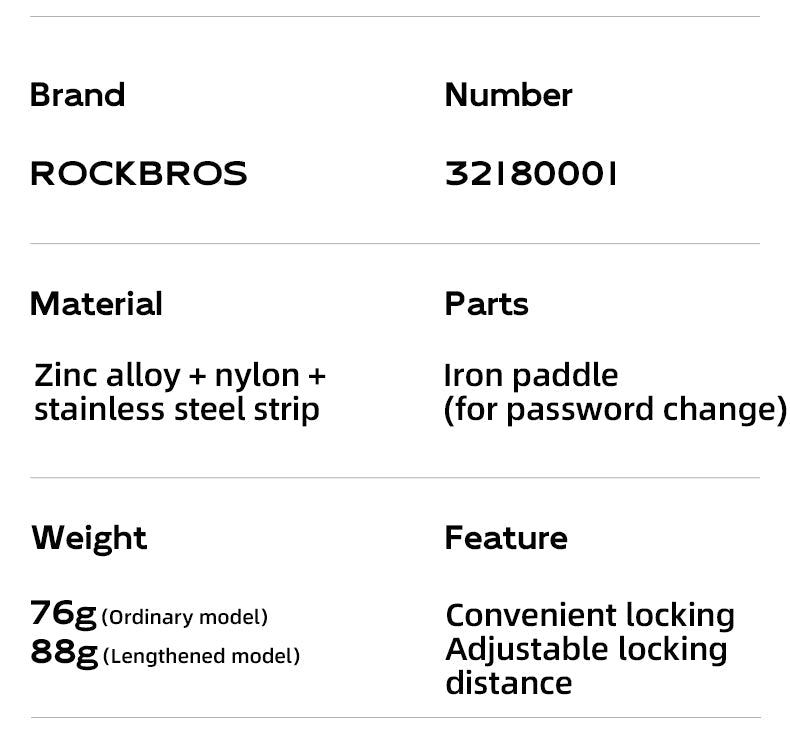
Task: Click the Feature heading label
Action: tap(505, 538)
